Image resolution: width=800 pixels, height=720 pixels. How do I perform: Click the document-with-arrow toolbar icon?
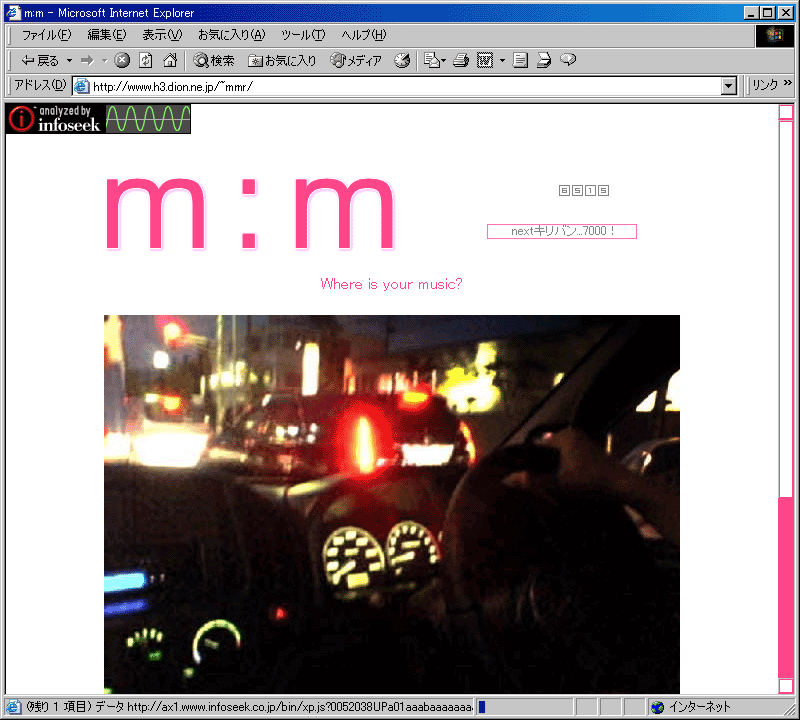pos(544,60)
